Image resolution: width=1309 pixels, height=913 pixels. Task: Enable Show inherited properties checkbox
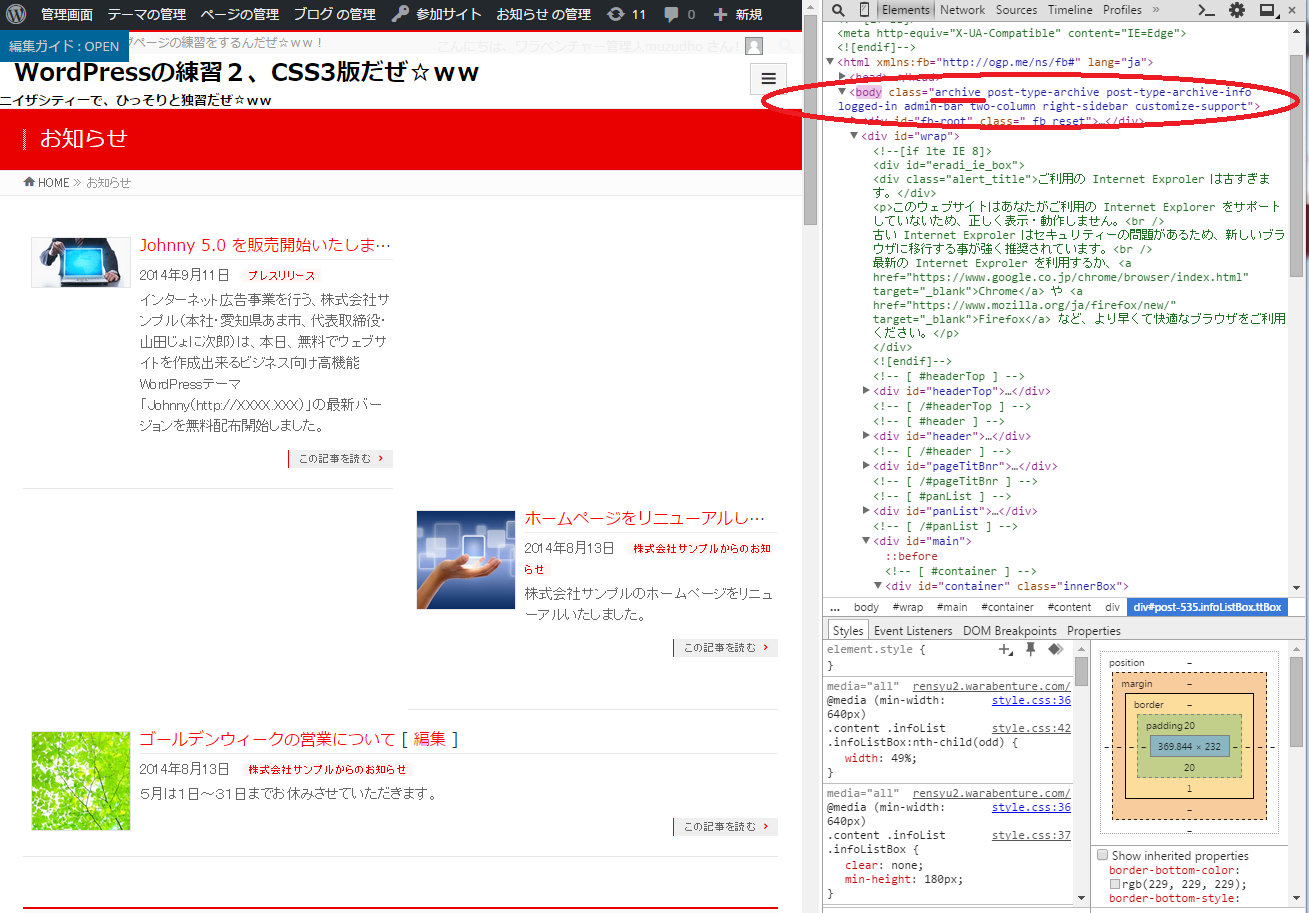[x=1102, y=855]
